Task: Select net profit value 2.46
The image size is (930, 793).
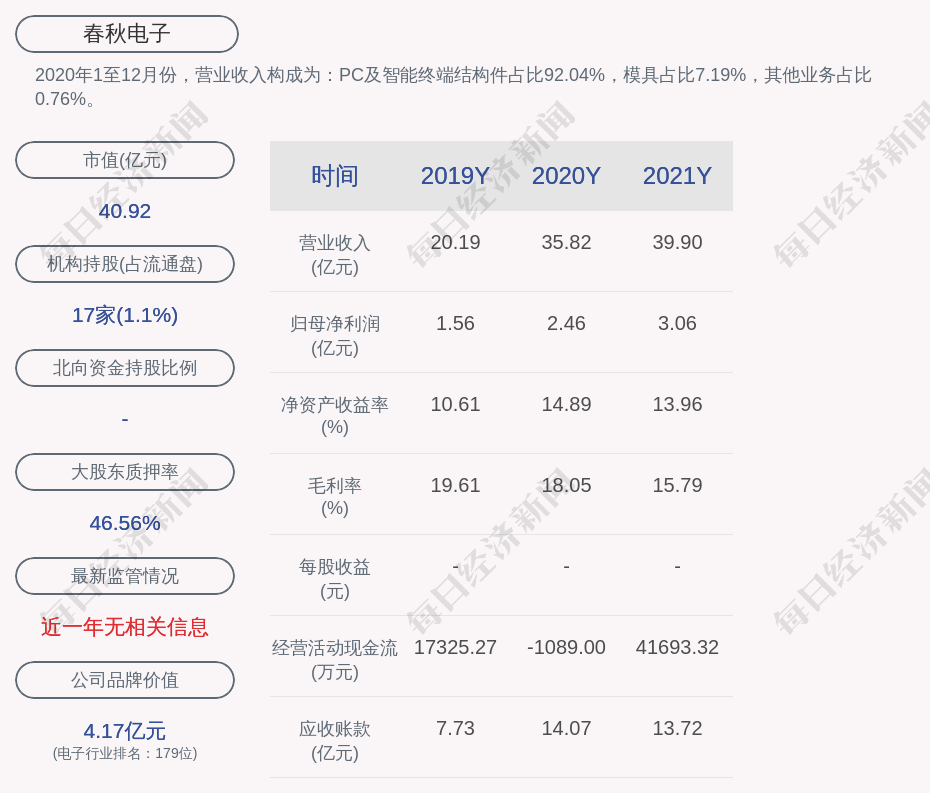Action: point(566,323)
